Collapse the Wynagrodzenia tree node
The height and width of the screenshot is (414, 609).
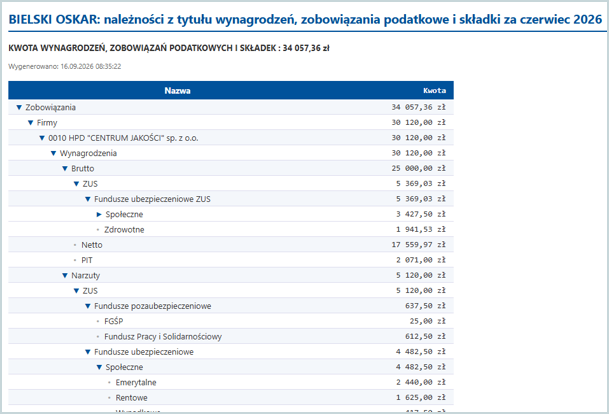[x=53, y=153]
